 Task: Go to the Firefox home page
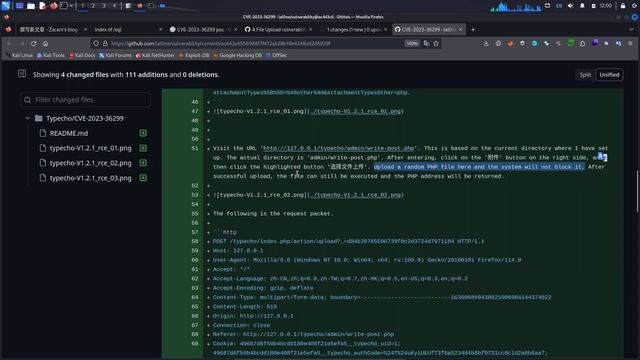(45, 43)
